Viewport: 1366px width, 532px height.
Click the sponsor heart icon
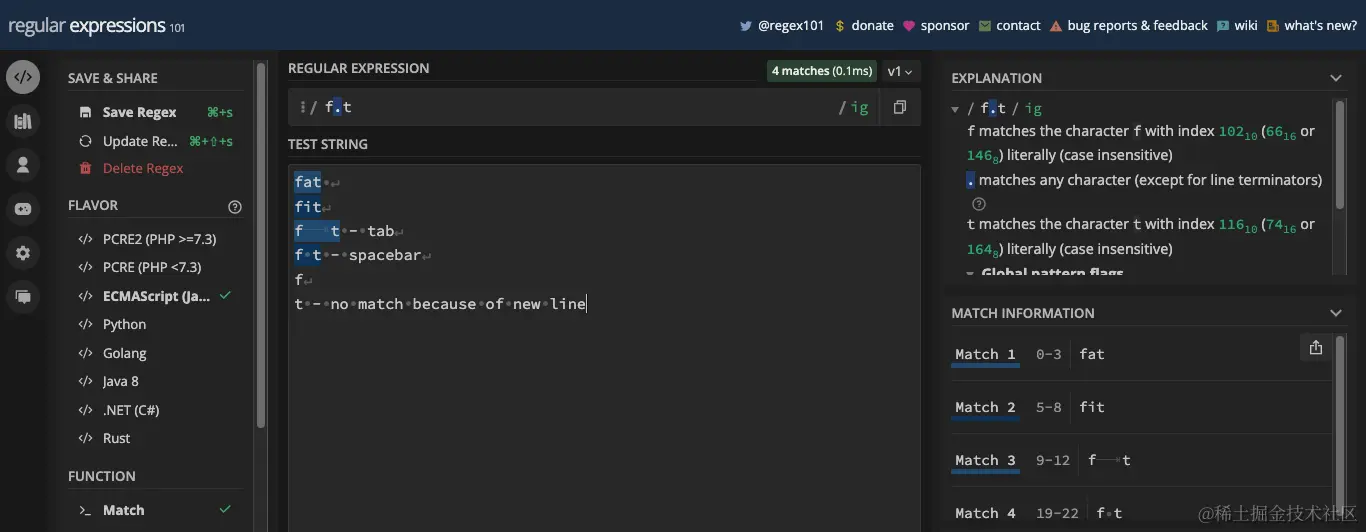click(x=909, y=26)
